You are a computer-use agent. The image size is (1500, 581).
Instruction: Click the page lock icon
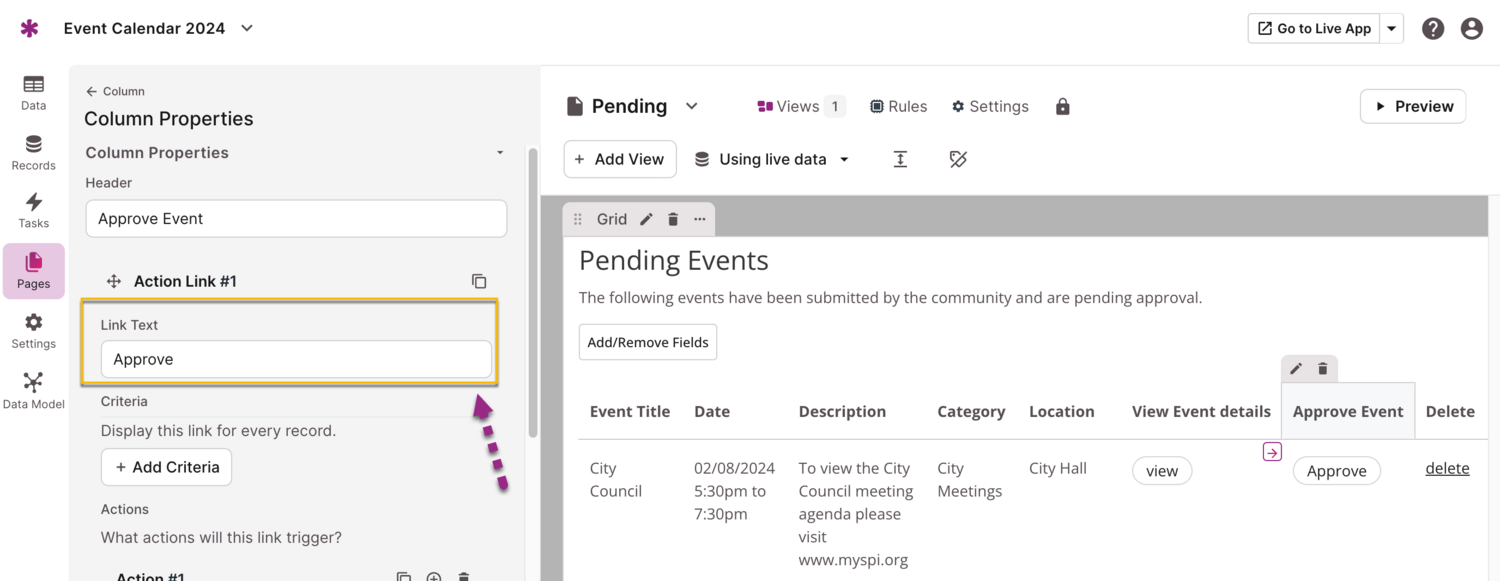[x=1062, y=106]
